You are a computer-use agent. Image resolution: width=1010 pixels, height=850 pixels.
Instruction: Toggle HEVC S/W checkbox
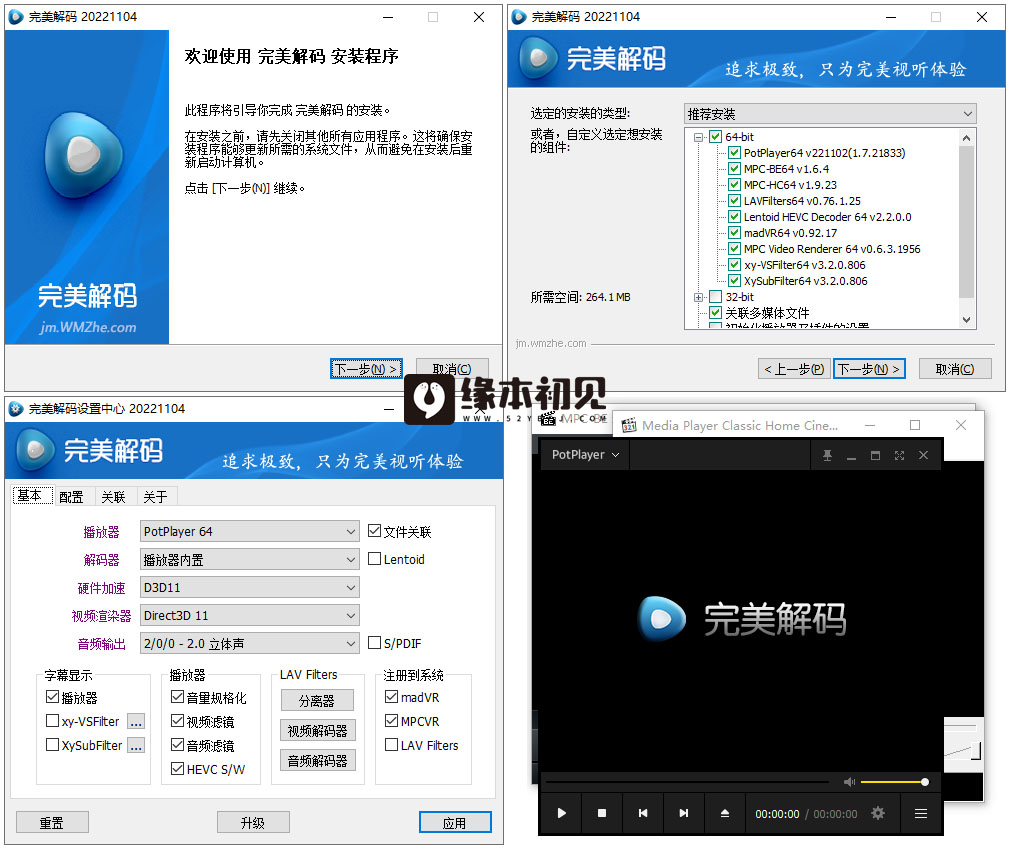click(x=177, y=768)
